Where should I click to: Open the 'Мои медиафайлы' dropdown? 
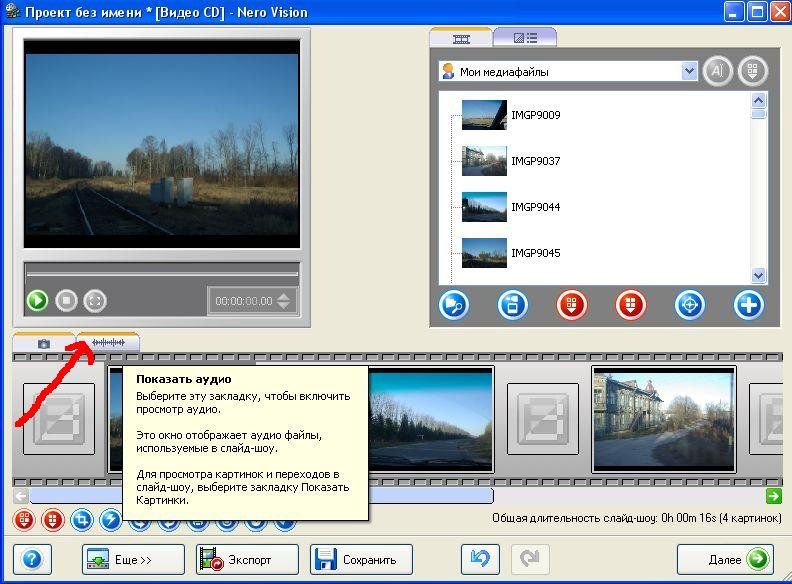coord(689,71)
